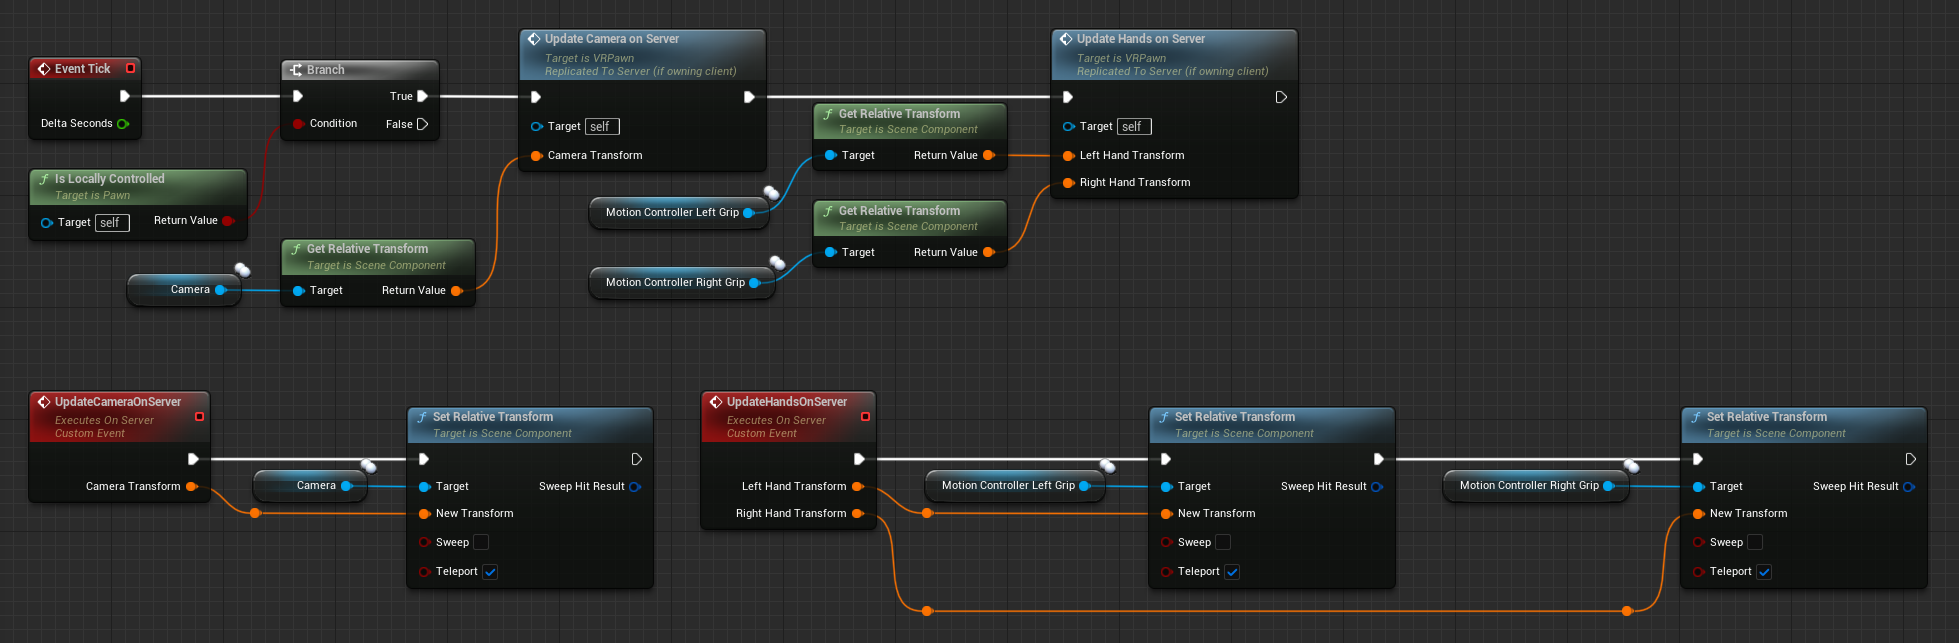Select the Motion Controller Right Grip node beside the last Set Relative Transform
The image size is (1959, 643).
tap(1536, 486)
